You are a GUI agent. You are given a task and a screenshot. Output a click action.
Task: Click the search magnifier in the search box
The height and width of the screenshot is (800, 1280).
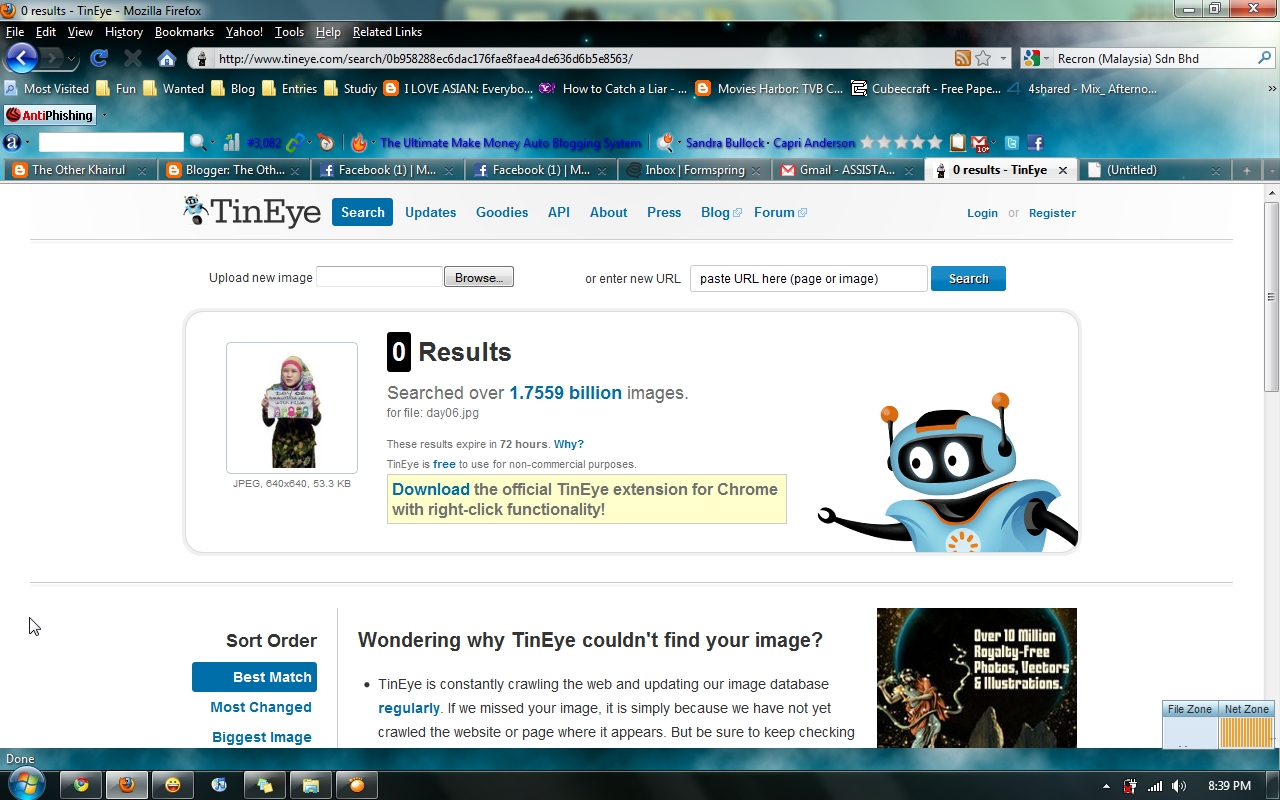tap(1265, 59)
